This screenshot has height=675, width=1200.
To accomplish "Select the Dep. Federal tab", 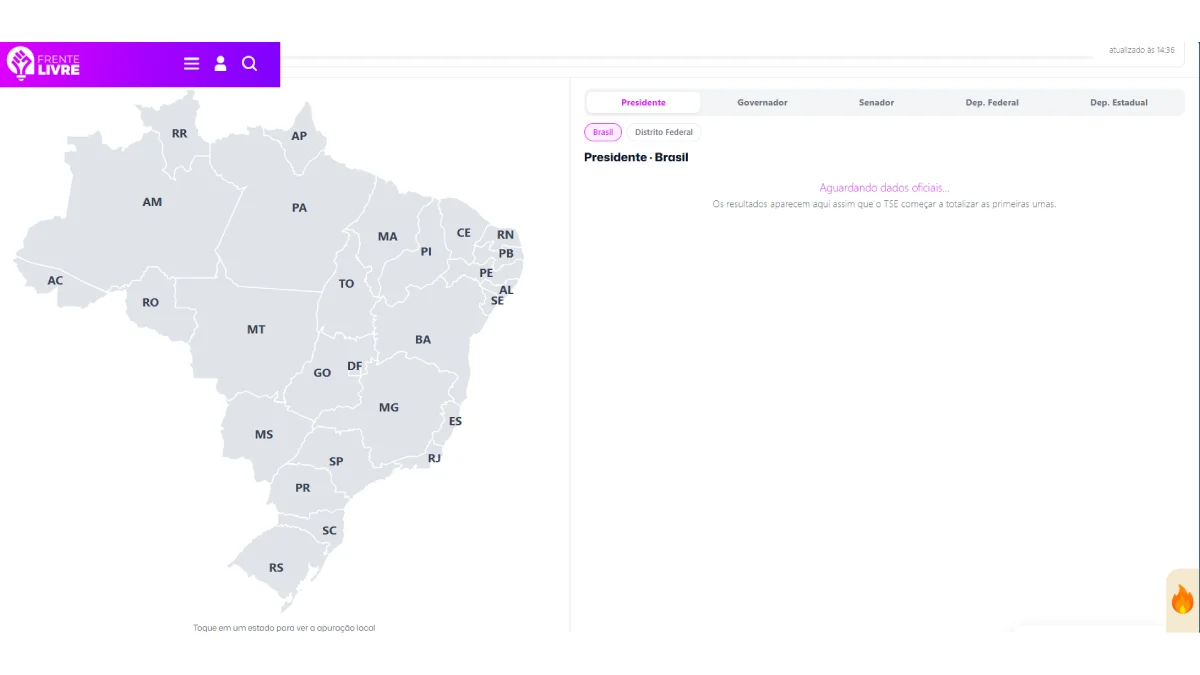I will coord(991,103).
